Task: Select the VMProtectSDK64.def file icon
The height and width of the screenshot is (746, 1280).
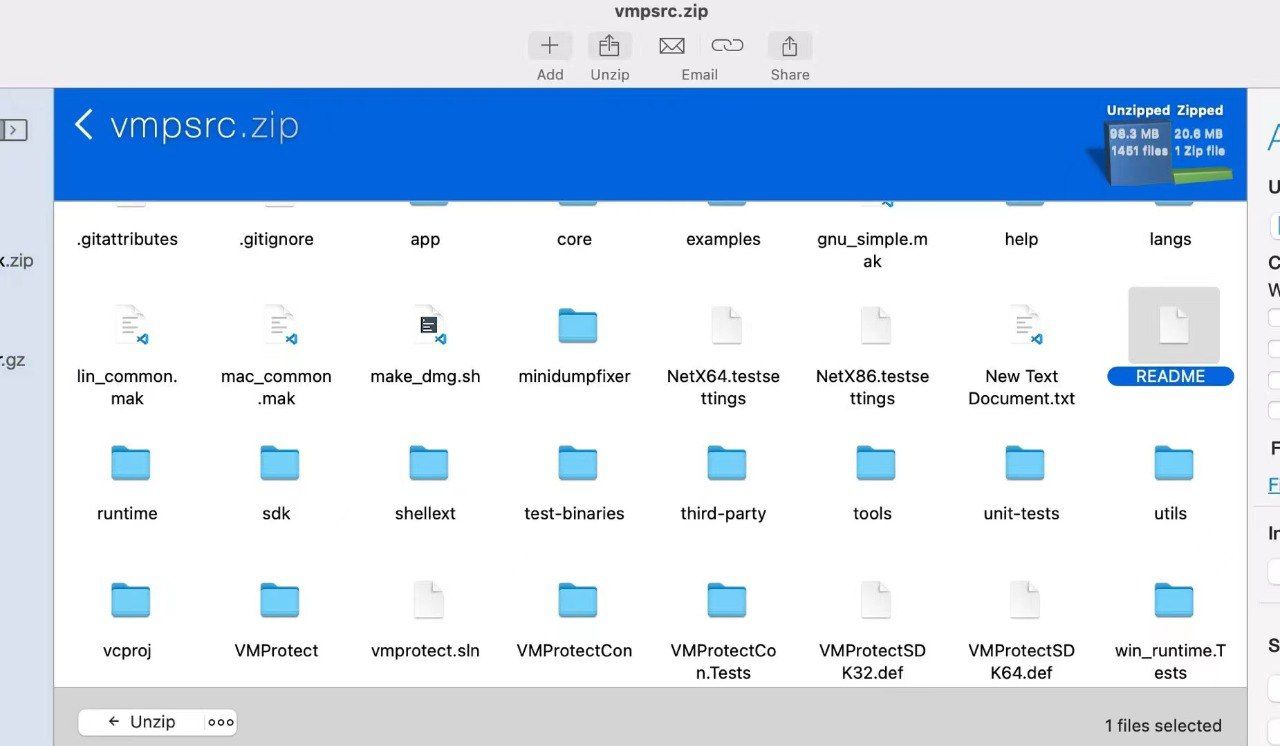Action: [1024, 600]
